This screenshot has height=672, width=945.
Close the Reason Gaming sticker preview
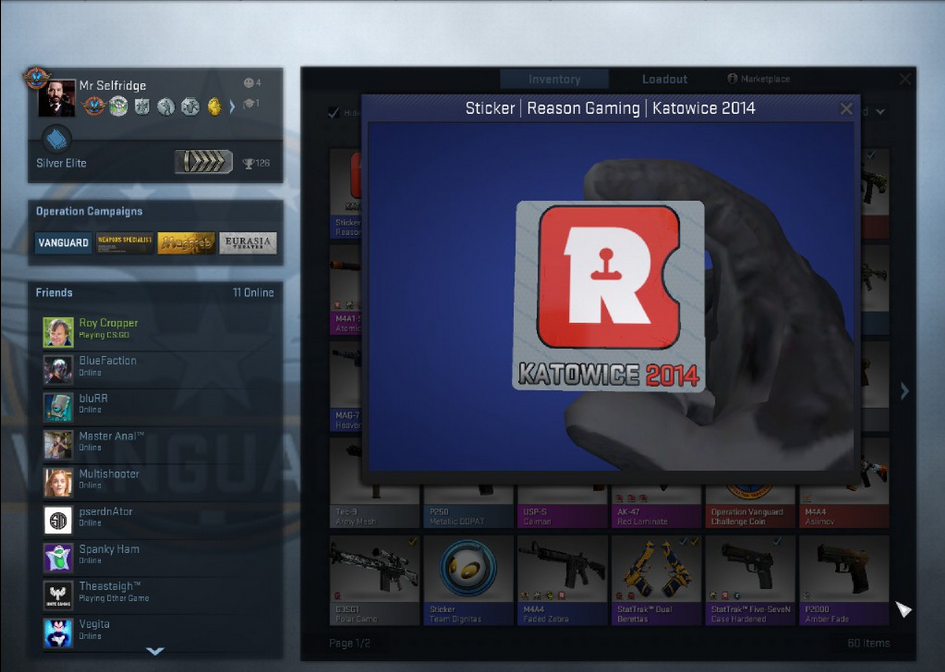(x=846, y=109)
